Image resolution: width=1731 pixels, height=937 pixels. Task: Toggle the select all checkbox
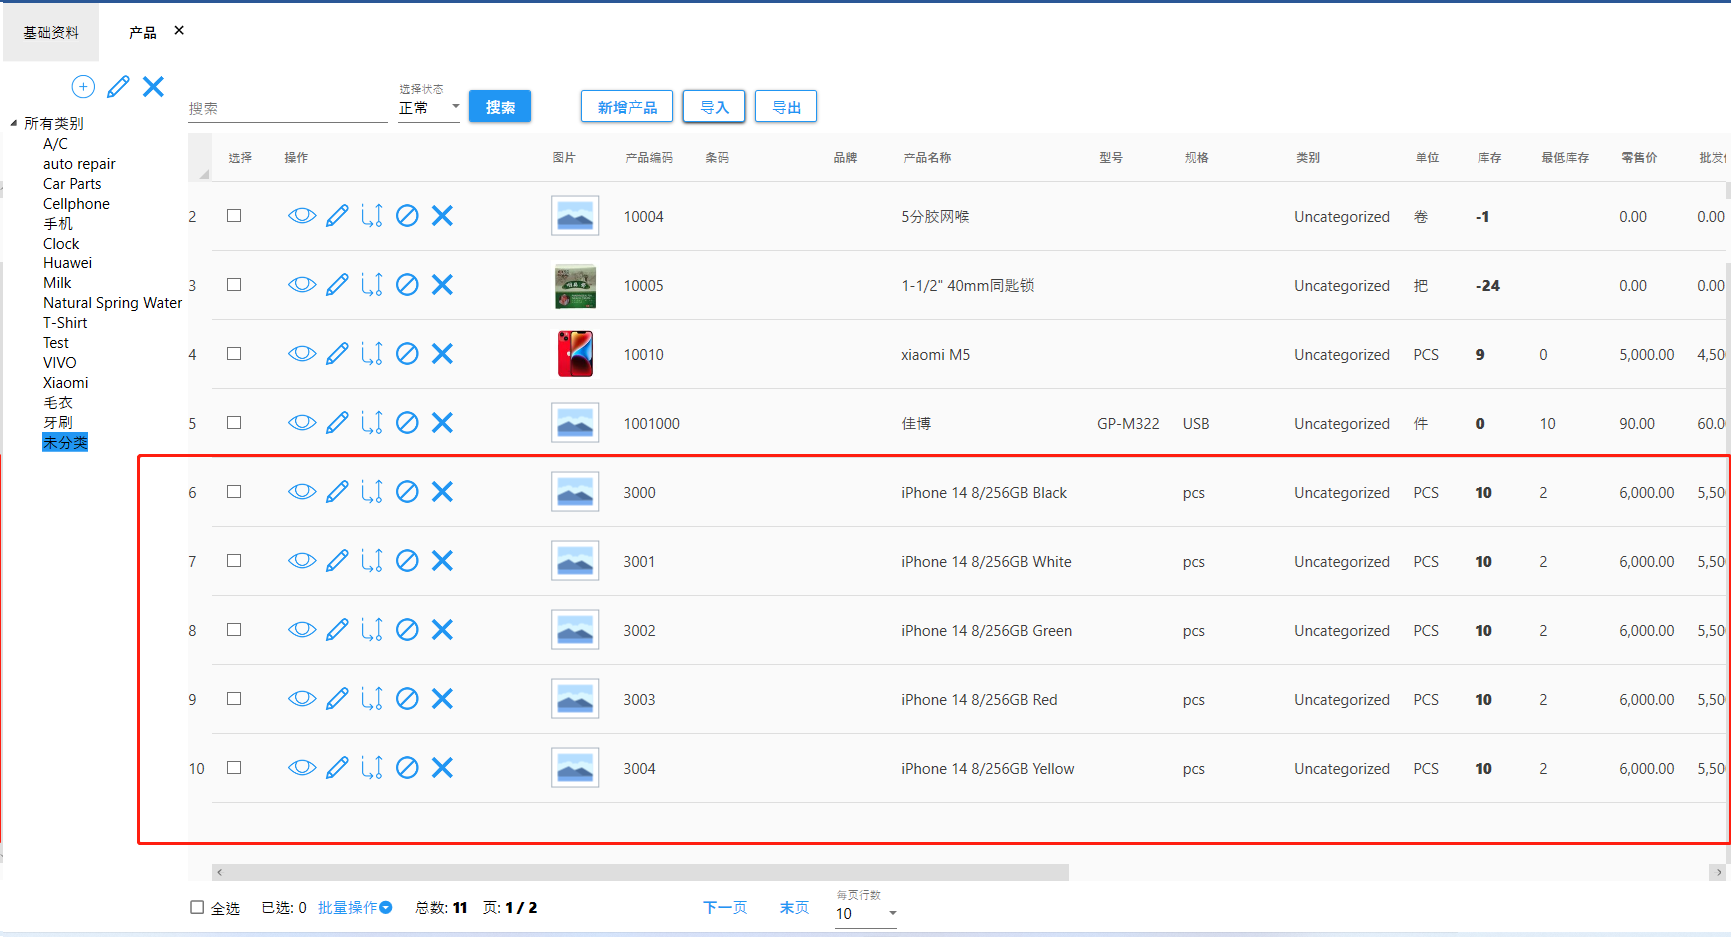[197, 908]
